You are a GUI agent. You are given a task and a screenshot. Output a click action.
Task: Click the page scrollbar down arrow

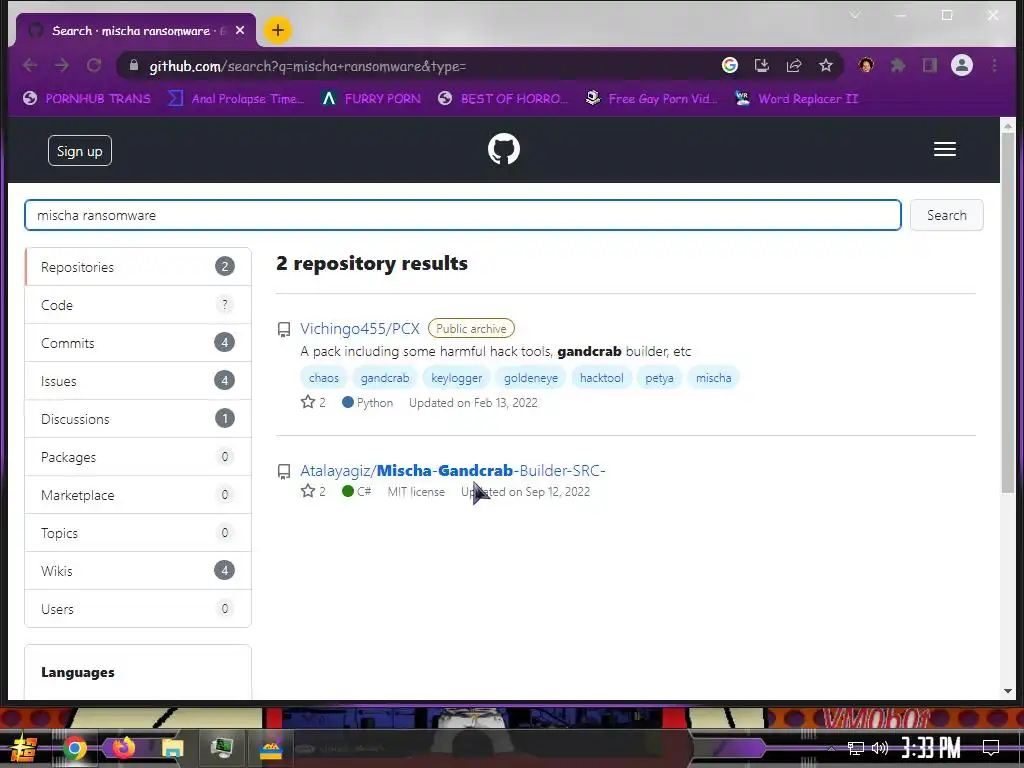pos(1008,691)
